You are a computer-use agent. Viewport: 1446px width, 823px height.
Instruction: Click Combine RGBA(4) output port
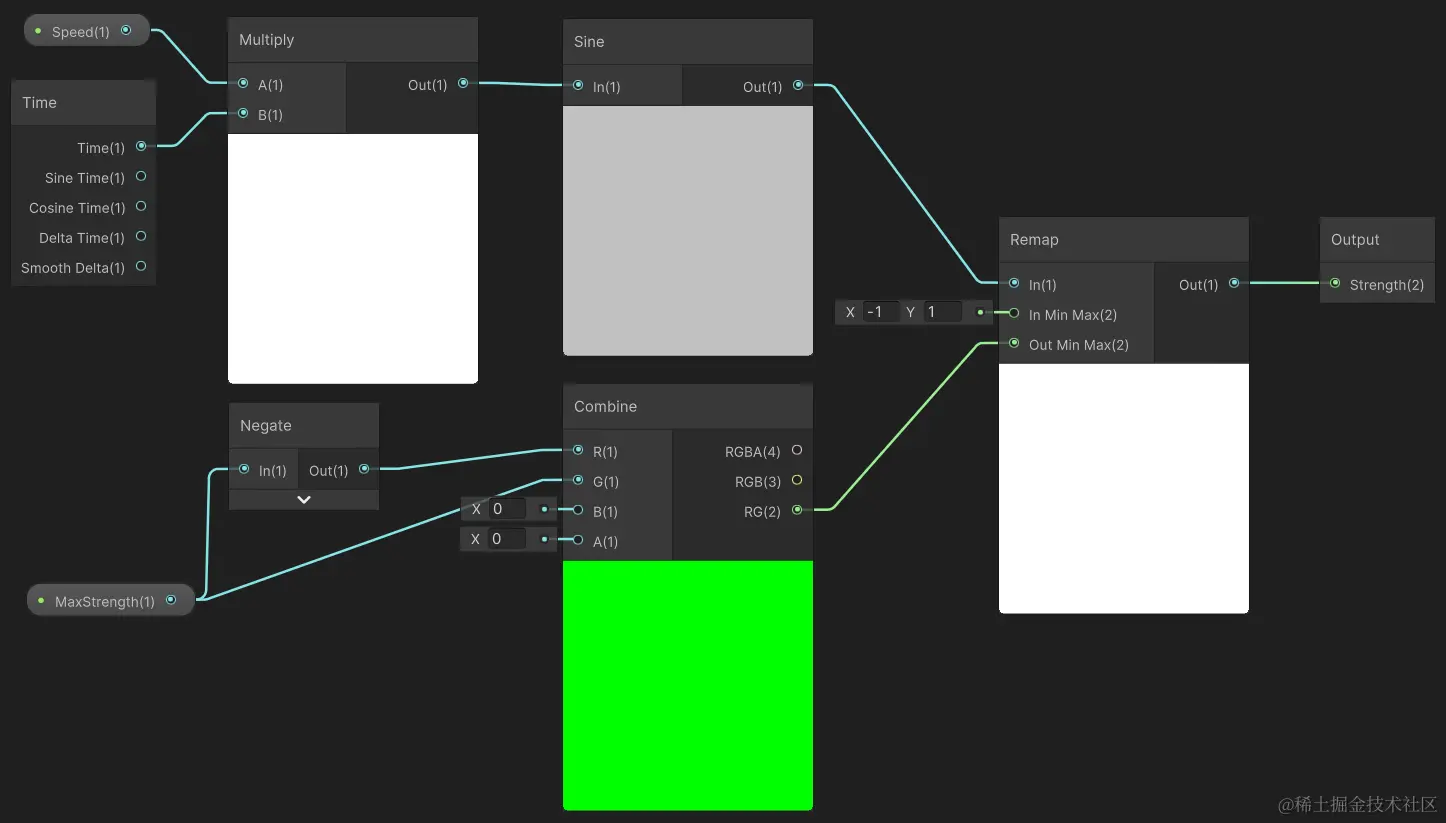pyautogui.click(x=797, y=451)
